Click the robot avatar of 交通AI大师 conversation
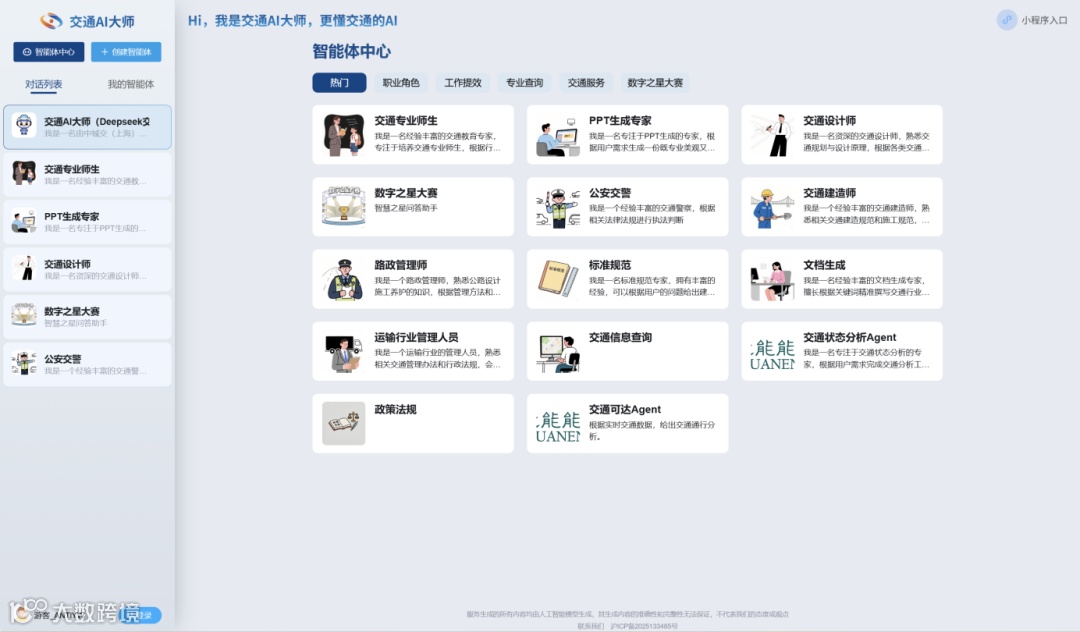 (x=24, y=125)
